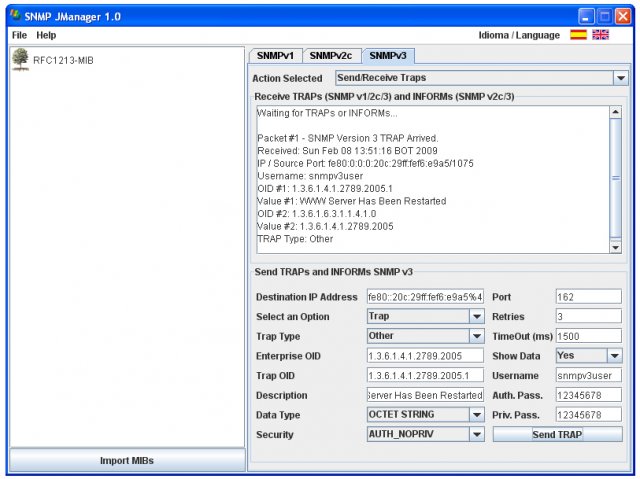Viewport: 640px width, 479px height.
Task: Click the Trap OID field
Action: click(425, 375)
